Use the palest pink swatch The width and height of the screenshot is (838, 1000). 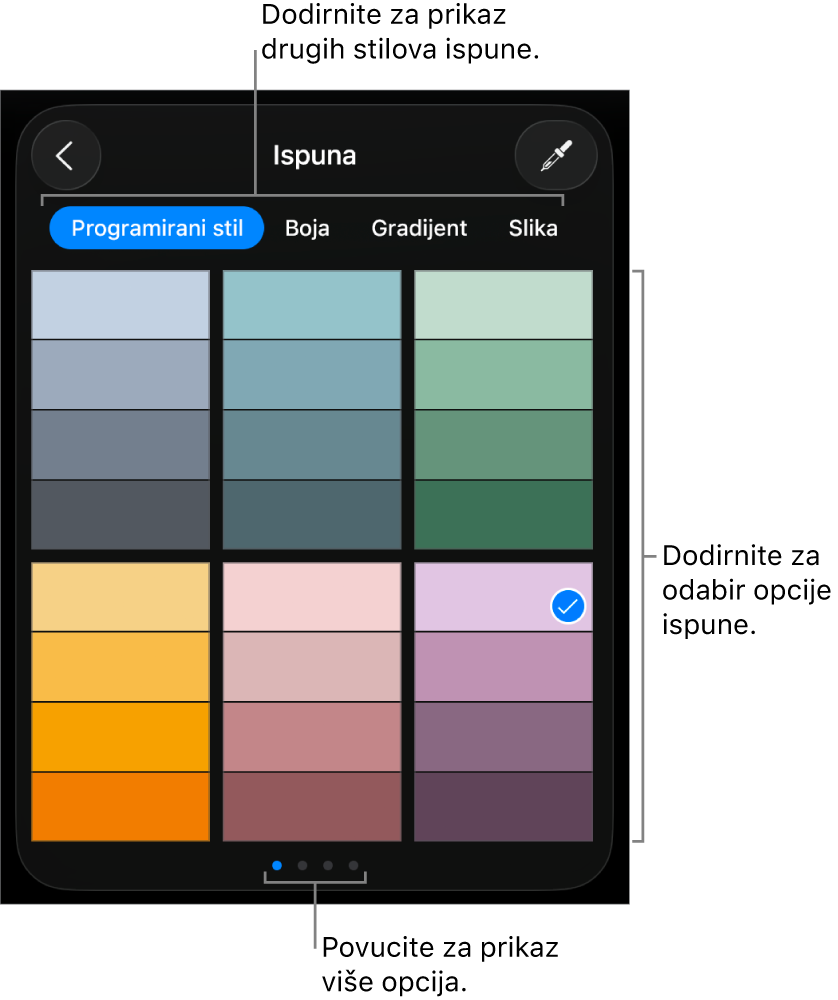pos(312,597)
